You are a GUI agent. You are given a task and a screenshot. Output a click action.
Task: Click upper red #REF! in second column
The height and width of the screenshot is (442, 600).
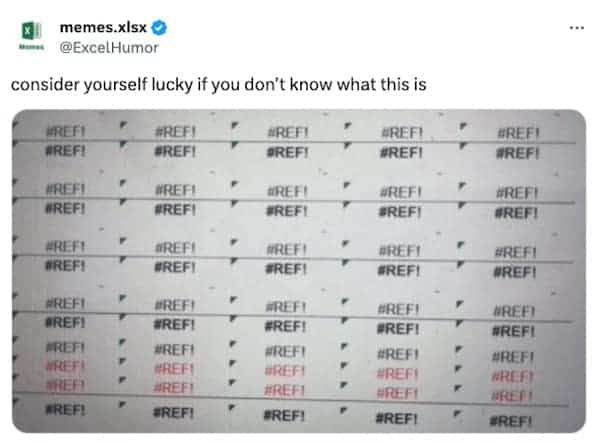175,368
